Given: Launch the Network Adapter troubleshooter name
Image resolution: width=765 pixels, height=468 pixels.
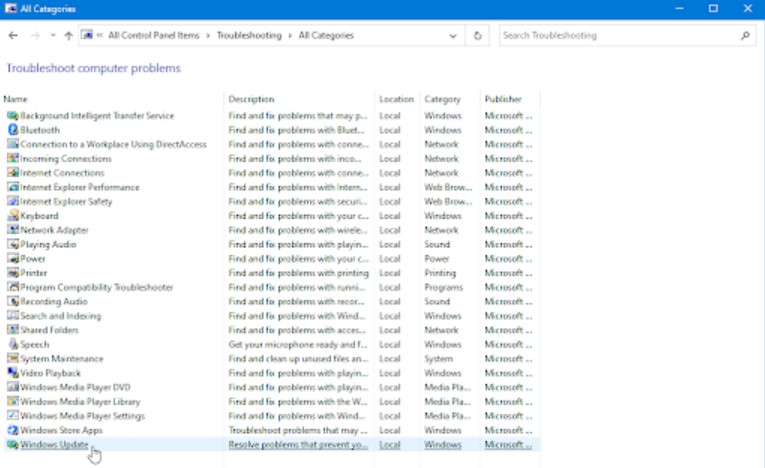Looking at the screenshot, I should click(54, 230).
